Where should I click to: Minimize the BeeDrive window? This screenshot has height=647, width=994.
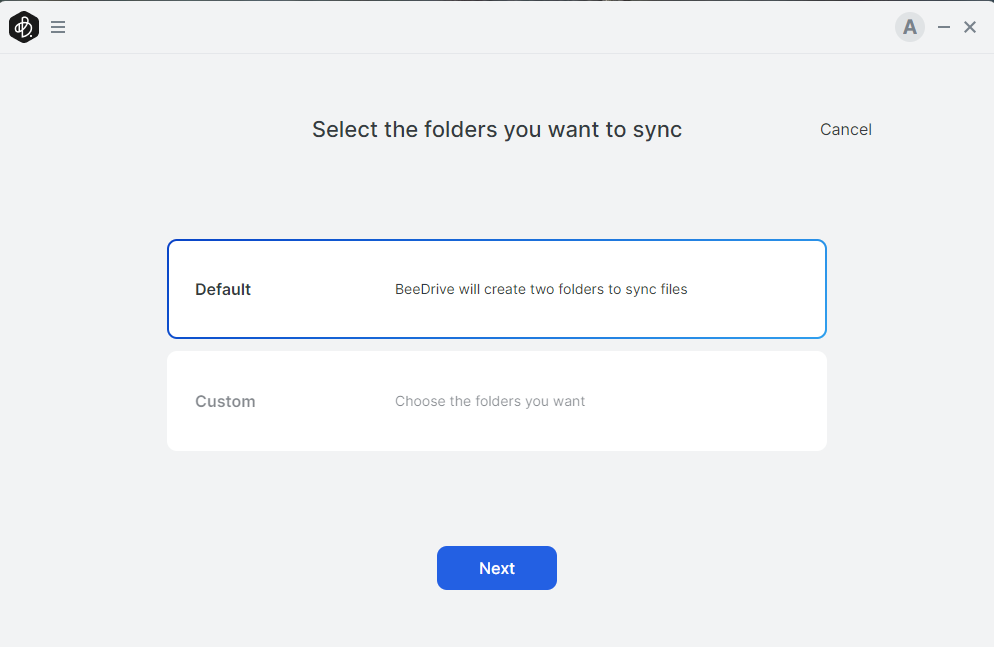tap(943, 27)
